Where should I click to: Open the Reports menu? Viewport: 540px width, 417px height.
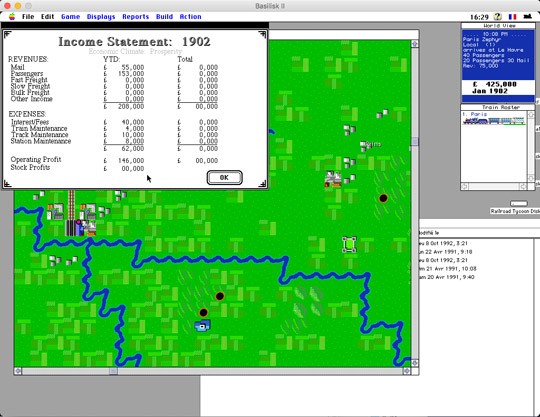coord(135,17)
